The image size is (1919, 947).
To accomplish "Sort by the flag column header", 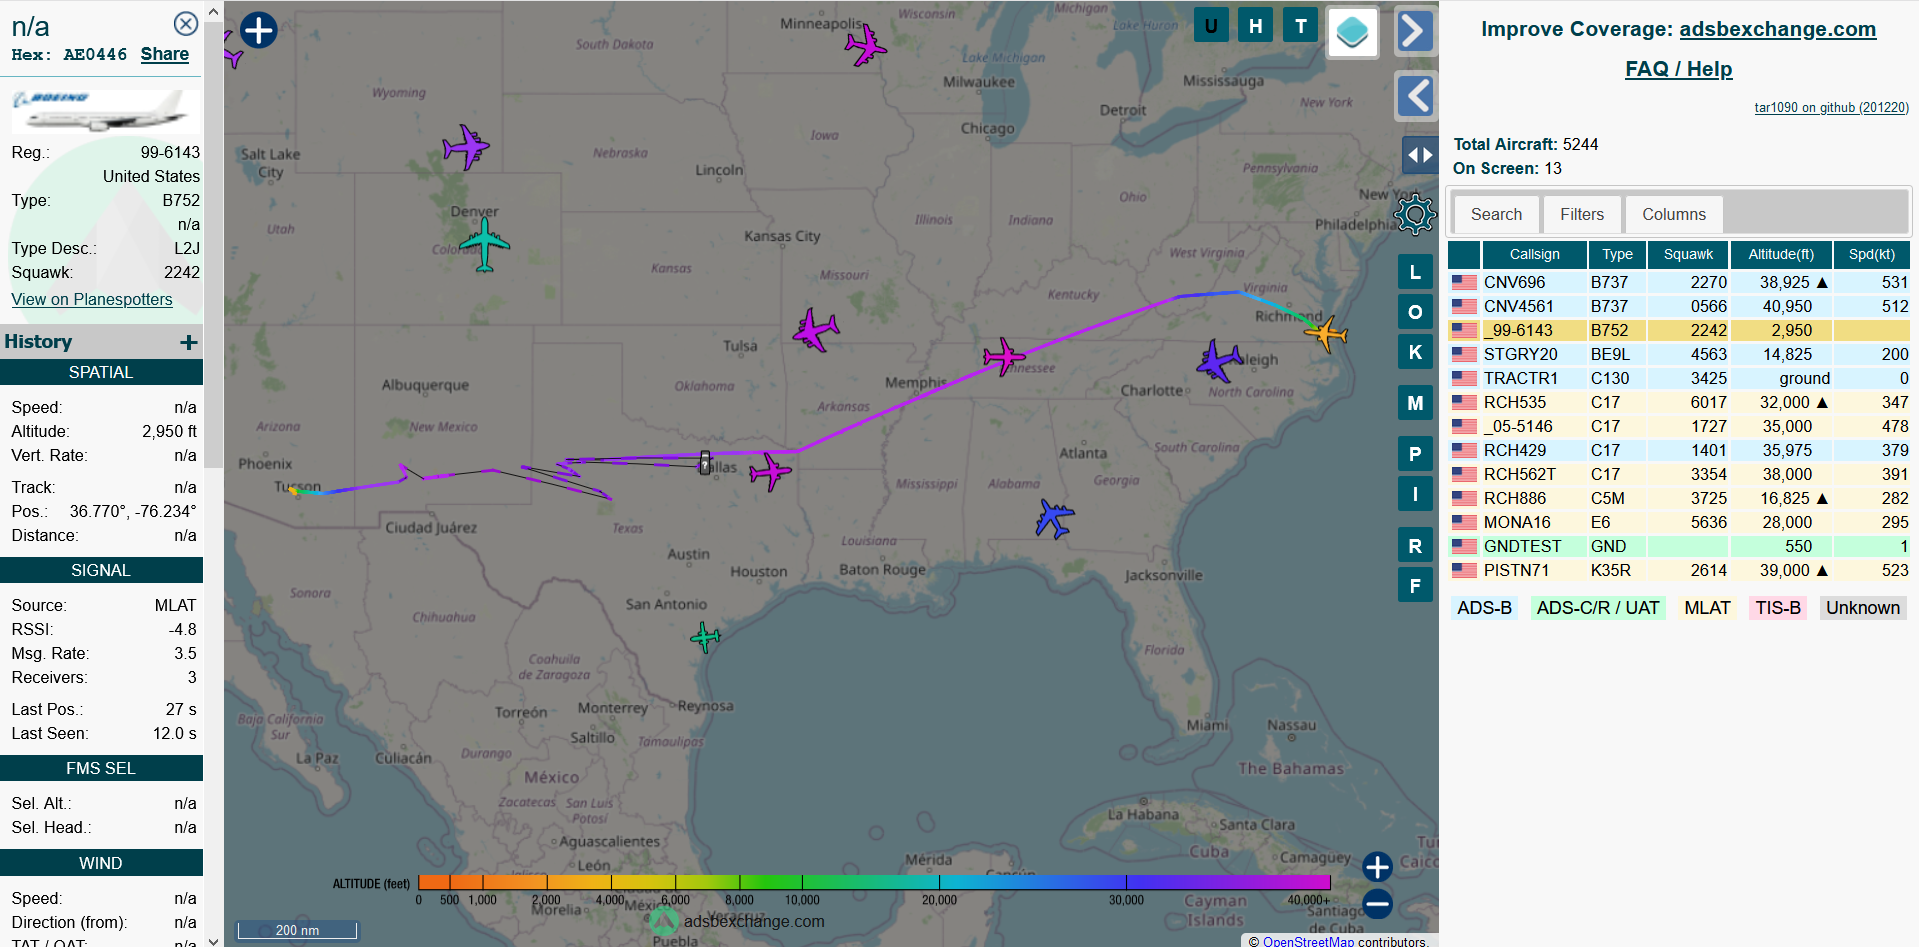I will pyautogui.click(x=1464, y=254).
